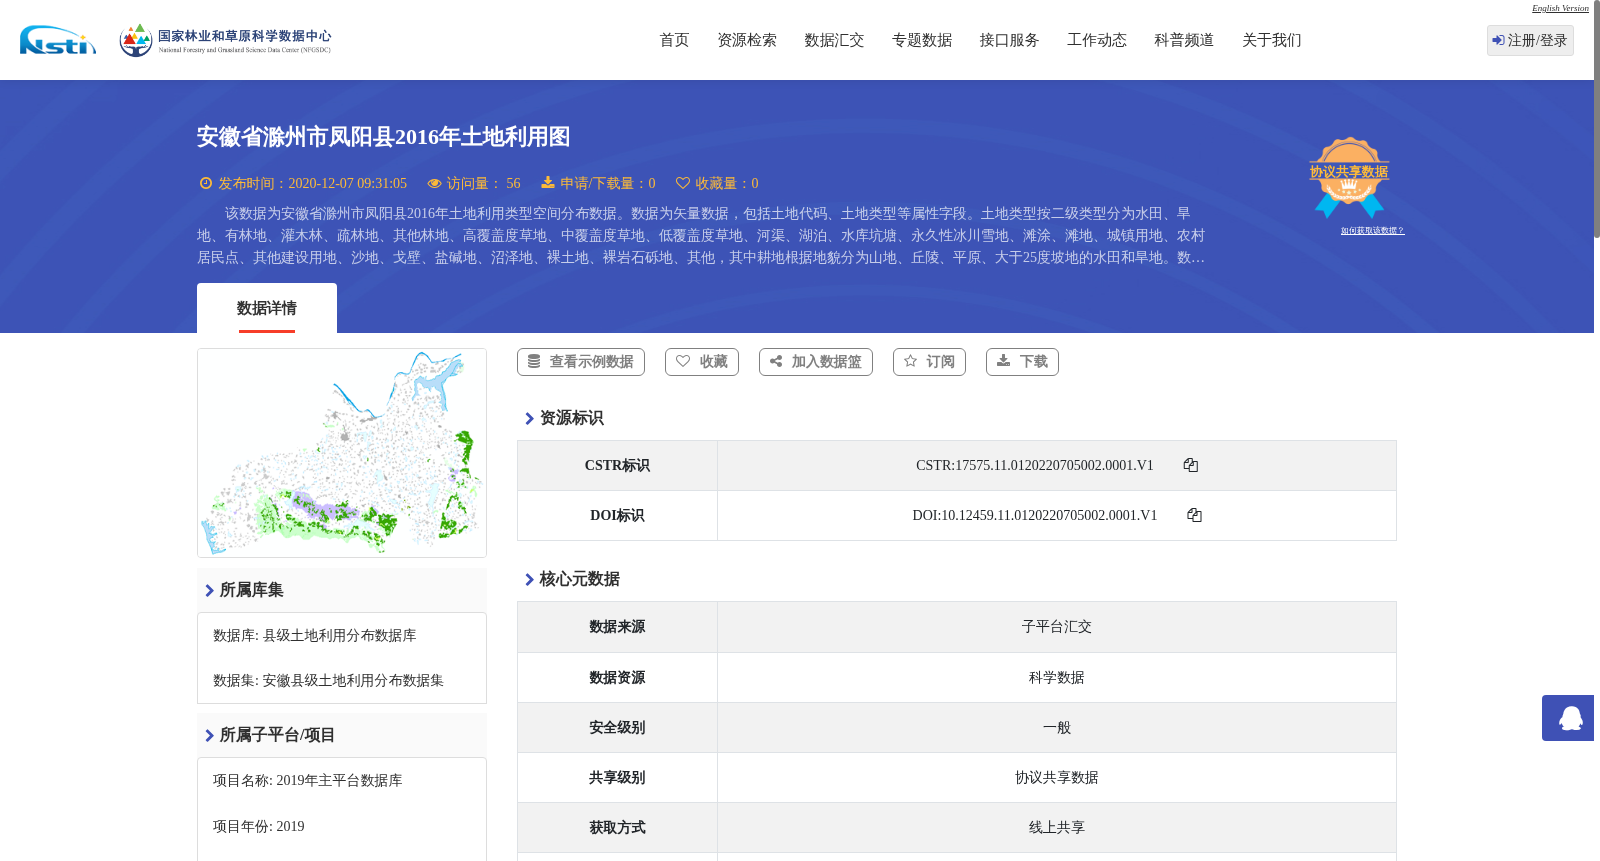Click the 协议共享数据 badge icon
The height and width of the screenshot is (861, 1600).
pyautogui.click(x=1349, y=177)
